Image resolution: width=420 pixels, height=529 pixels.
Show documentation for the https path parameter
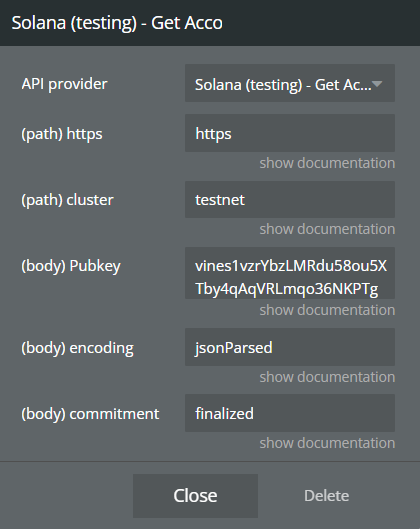click(x=327, y=163)
